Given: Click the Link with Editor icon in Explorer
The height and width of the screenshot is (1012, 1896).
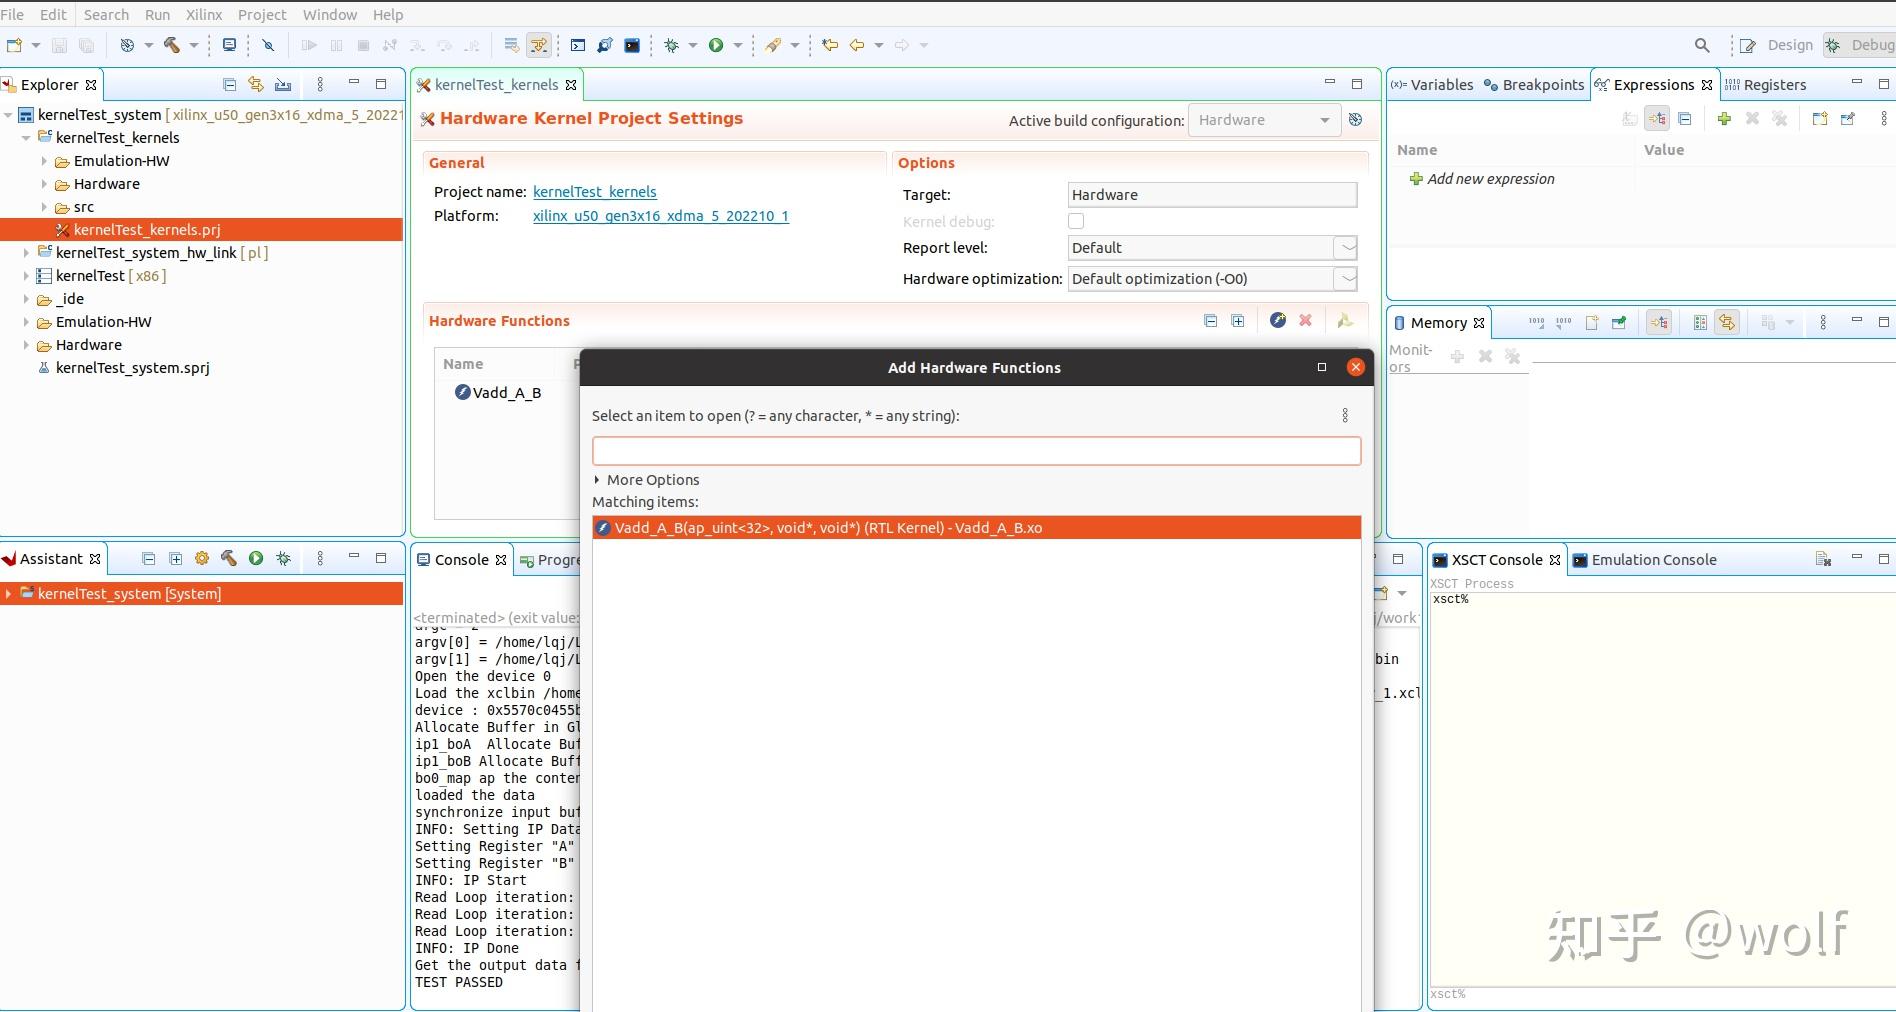Looking at the screenshot, I should point(256,85).
